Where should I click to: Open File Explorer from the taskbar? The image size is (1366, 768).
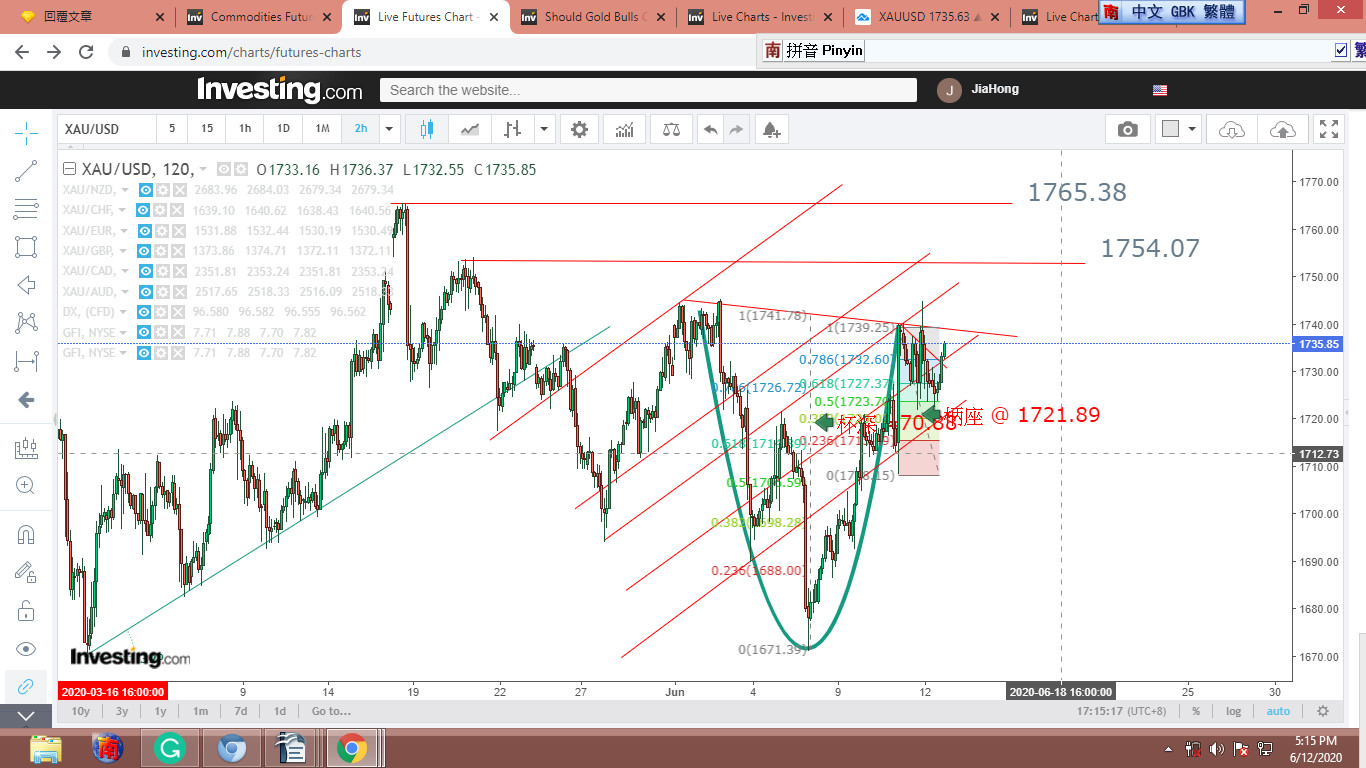pyautogui.click(x=46, y=748)
